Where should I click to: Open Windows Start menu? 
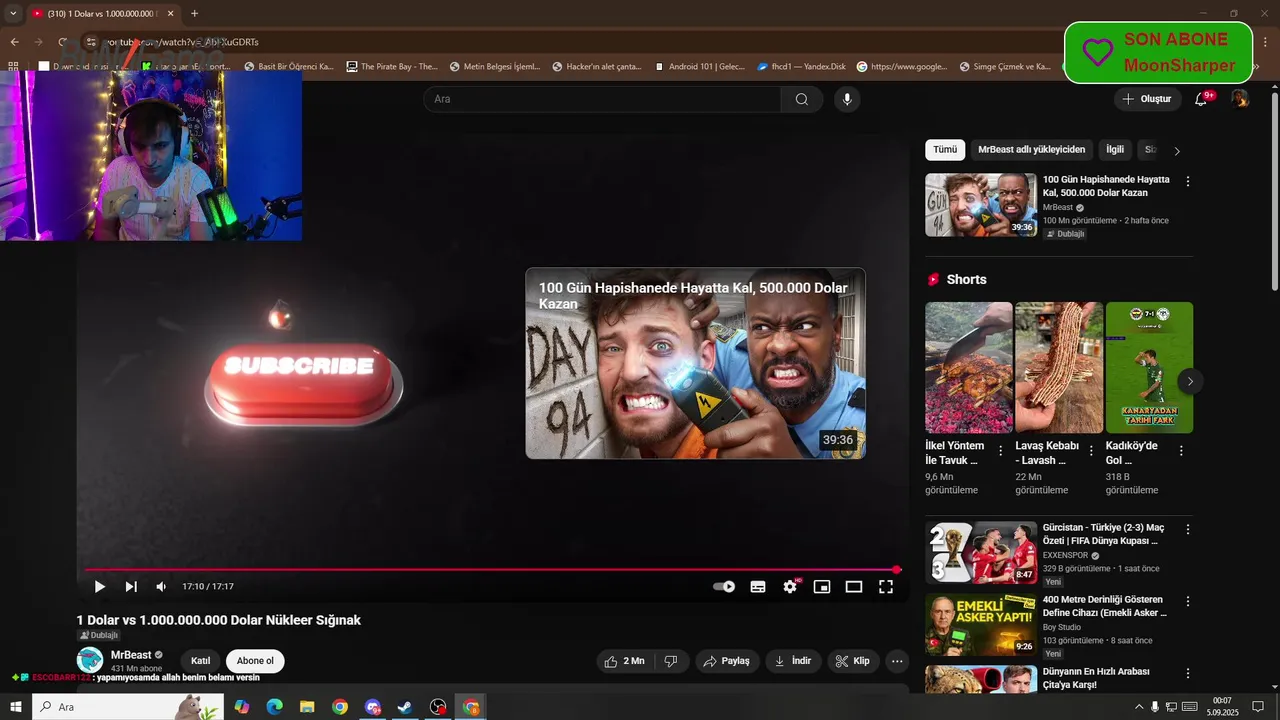pyautogui.click(x=16, y=707)
